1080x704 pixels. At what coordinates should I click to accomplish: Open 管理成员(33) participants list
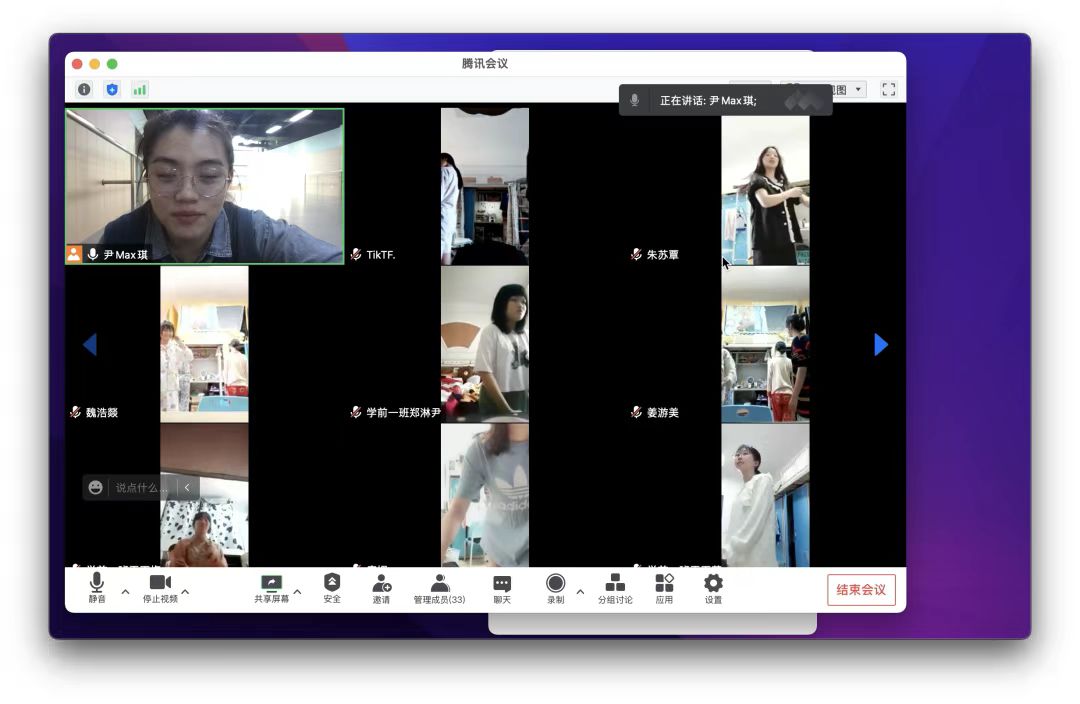[439, 588]
